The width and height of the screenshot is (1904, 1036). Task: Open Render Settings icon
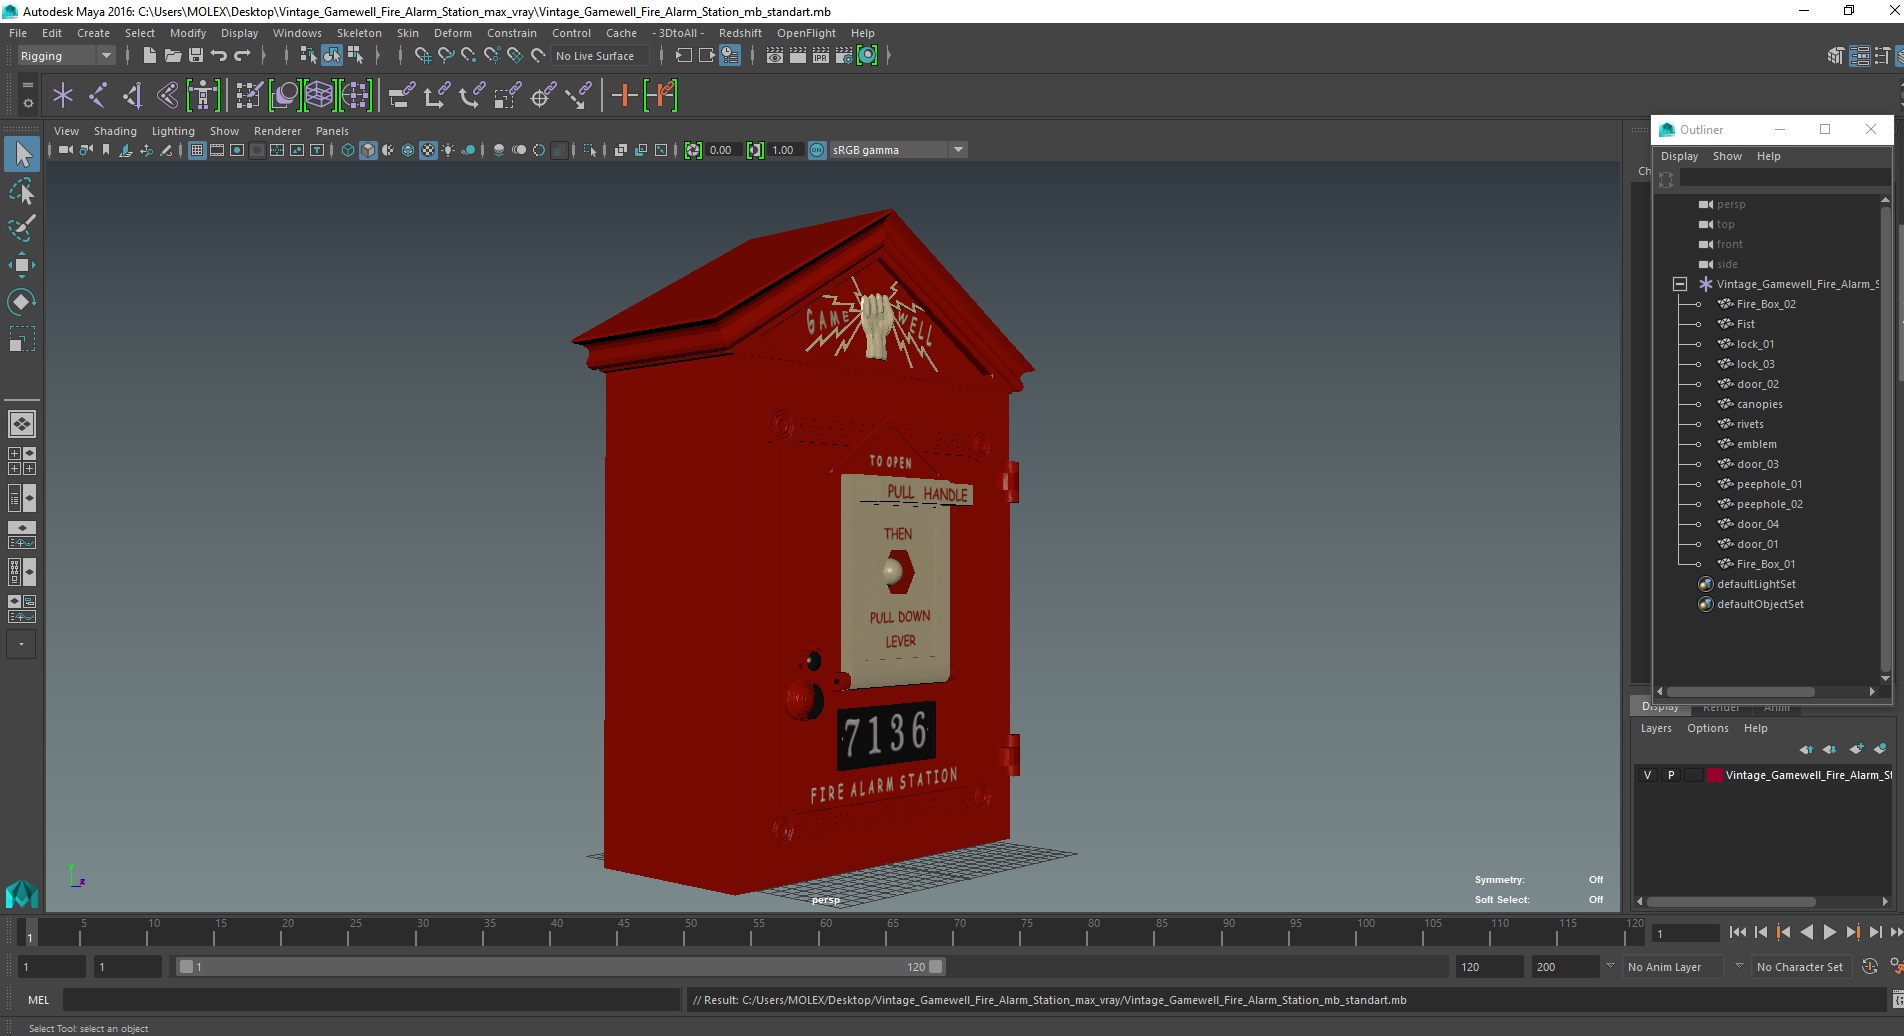(843, 56)
